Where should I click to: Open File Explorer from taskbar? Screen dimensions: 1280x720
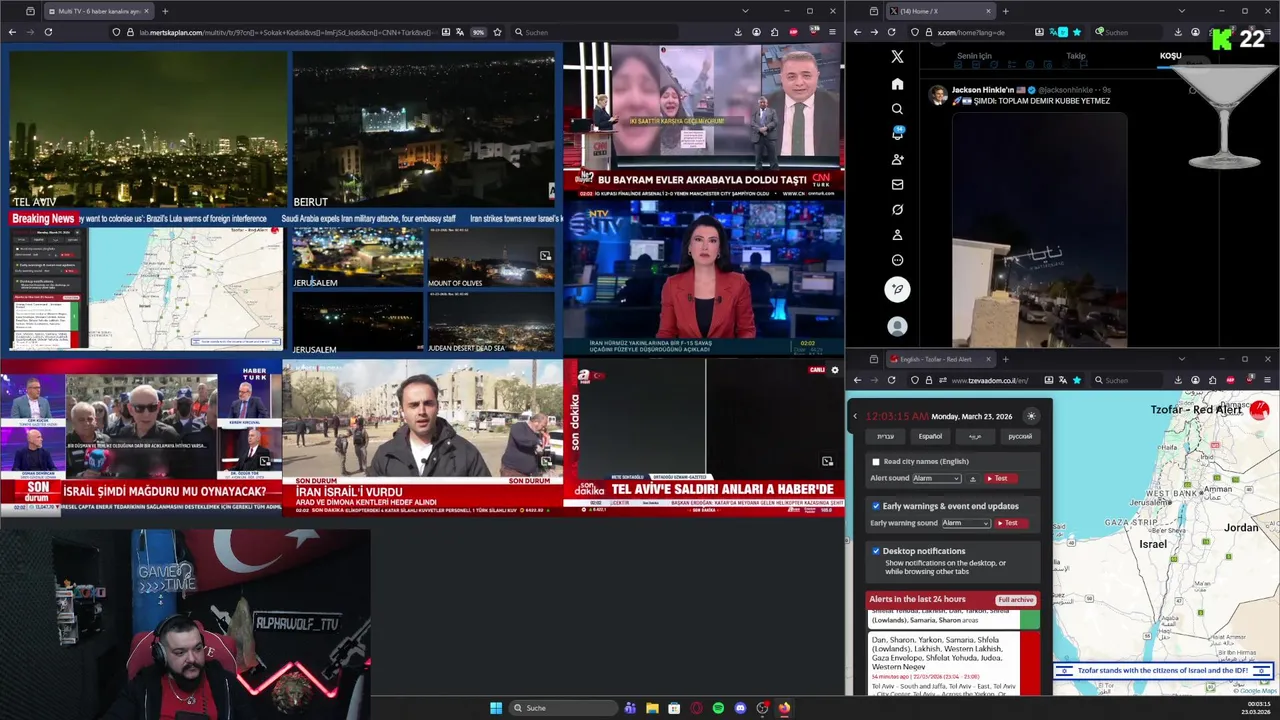coord(652,708)
